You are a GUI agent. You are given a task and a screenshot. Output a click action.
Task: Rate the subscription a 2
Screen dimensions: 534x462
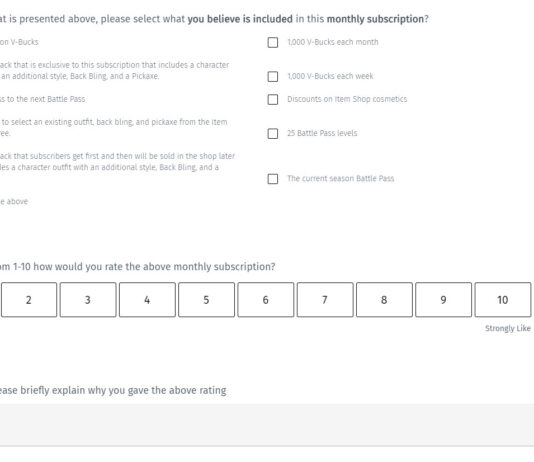(29, 300)
